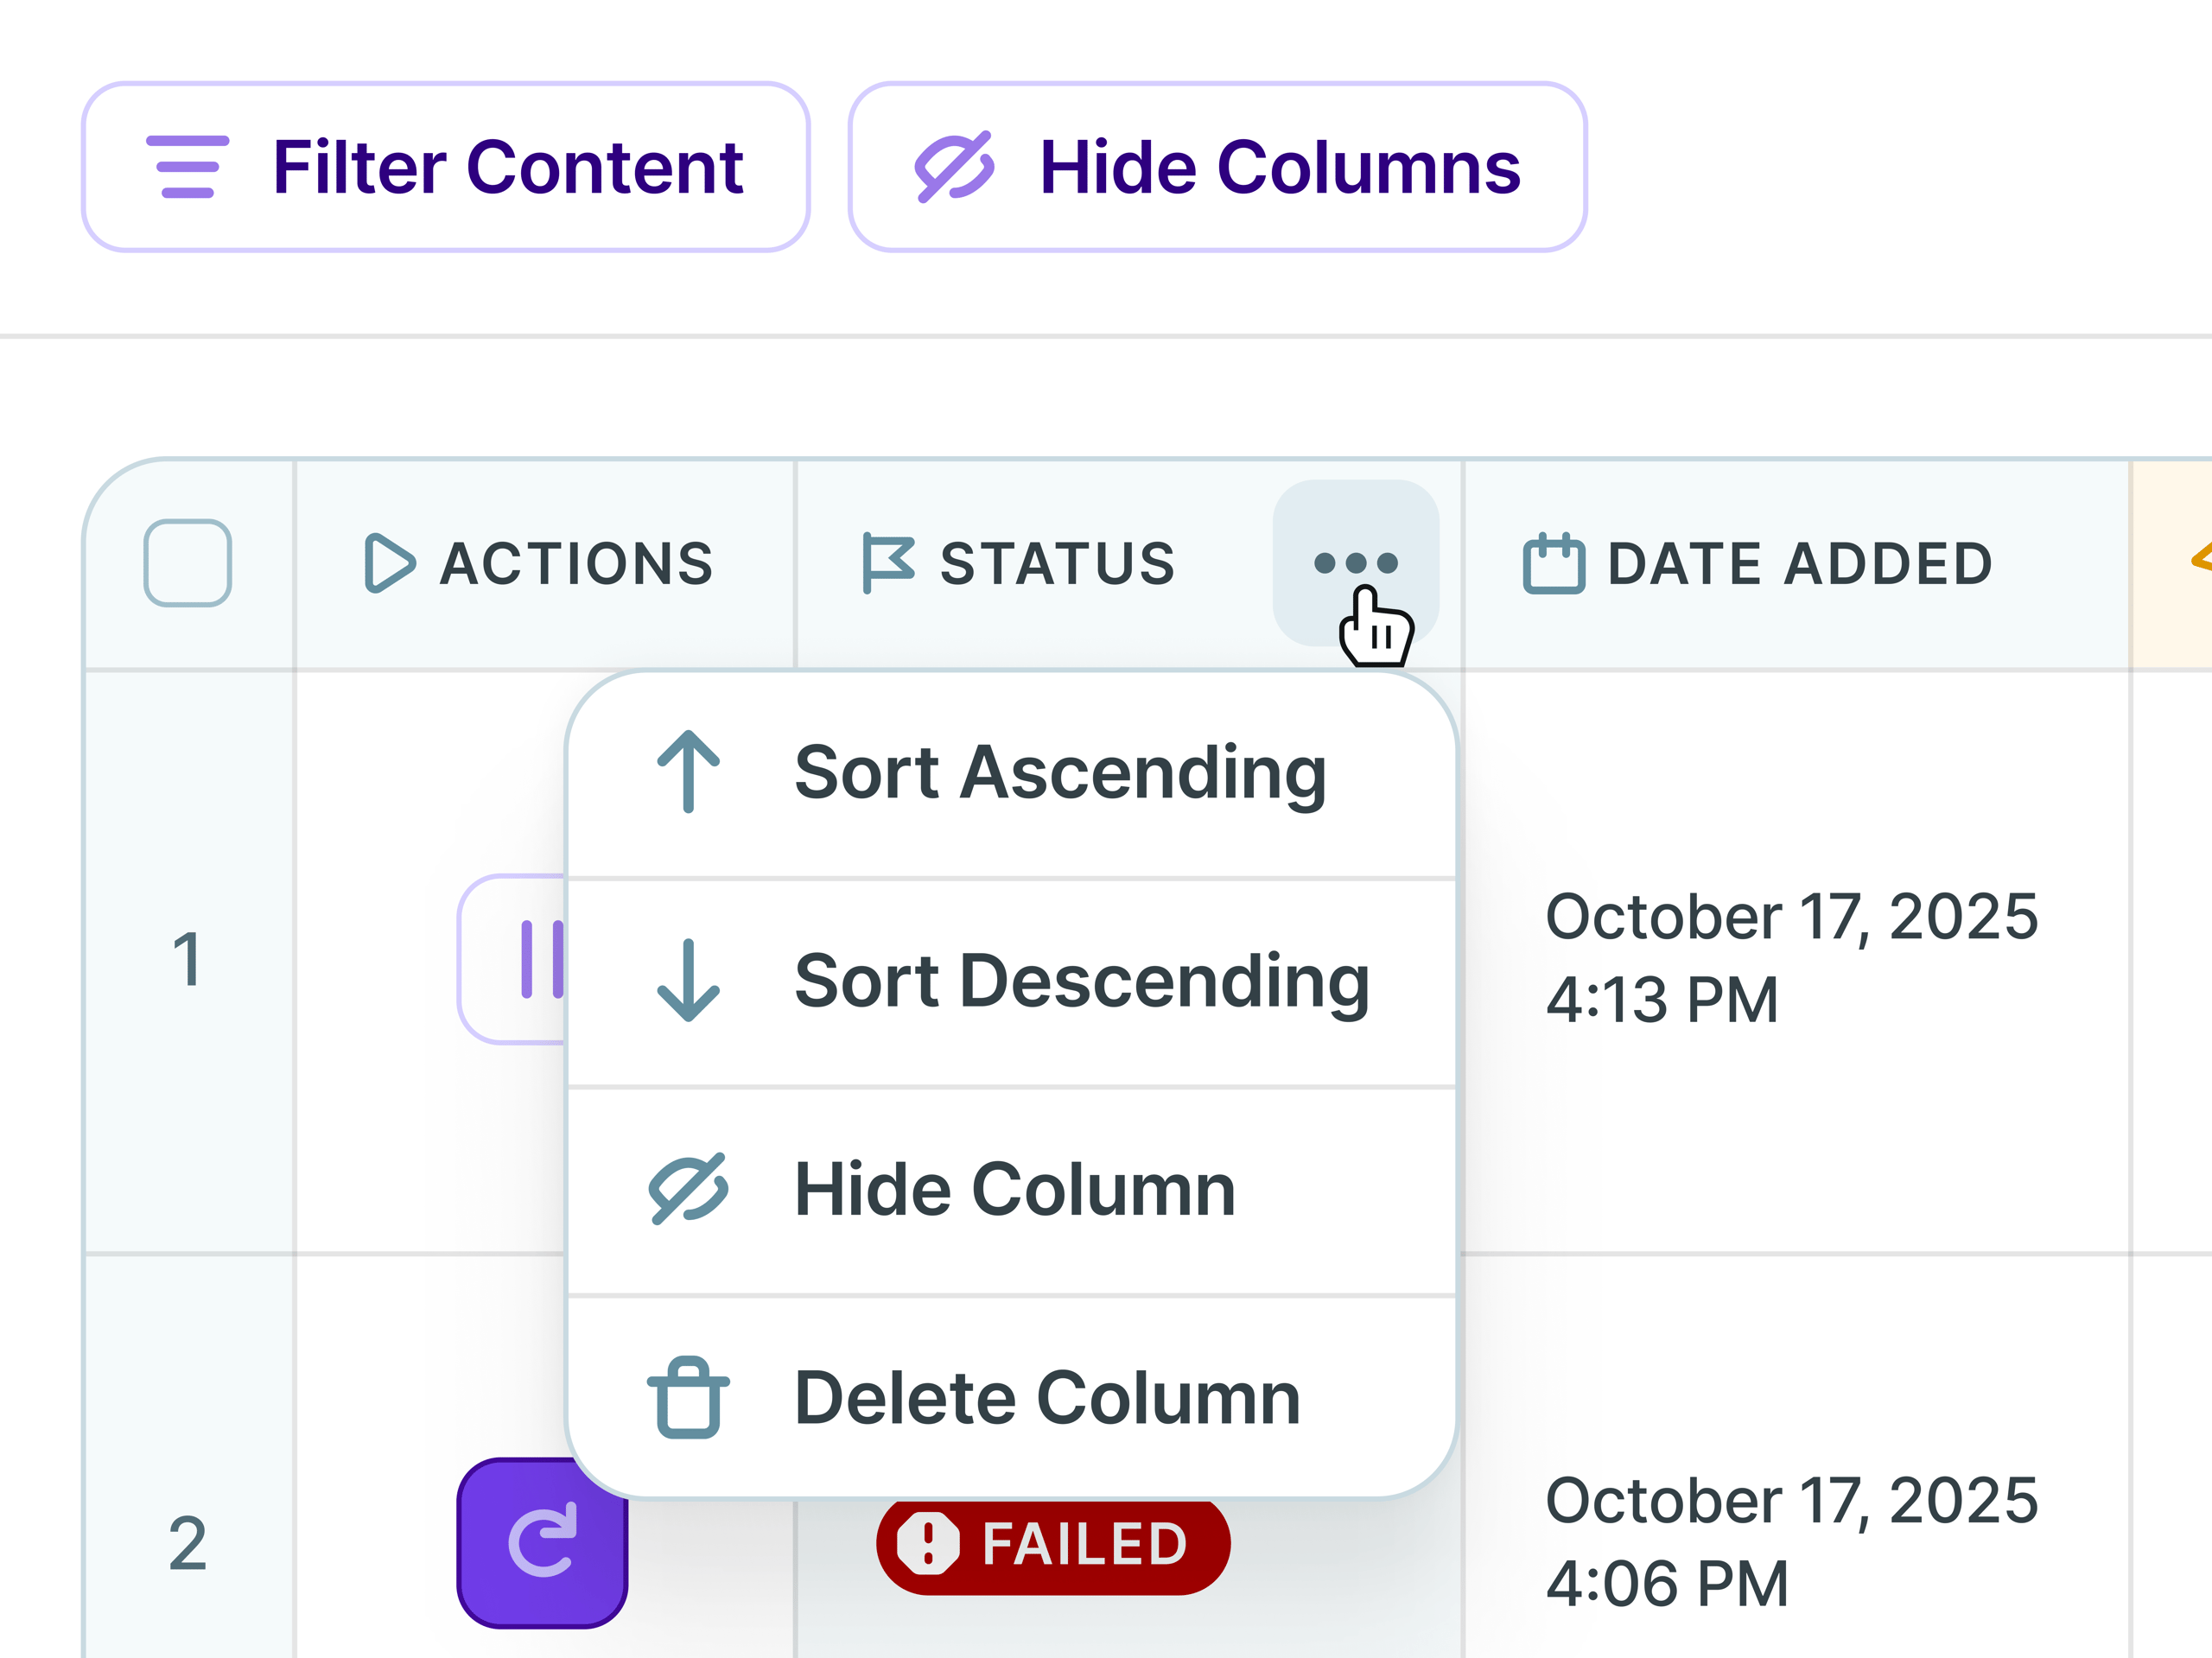The image size is (2212, 1658).
Task: Select Delete Column in the dropdown menu
Action: [1011, 1398]
